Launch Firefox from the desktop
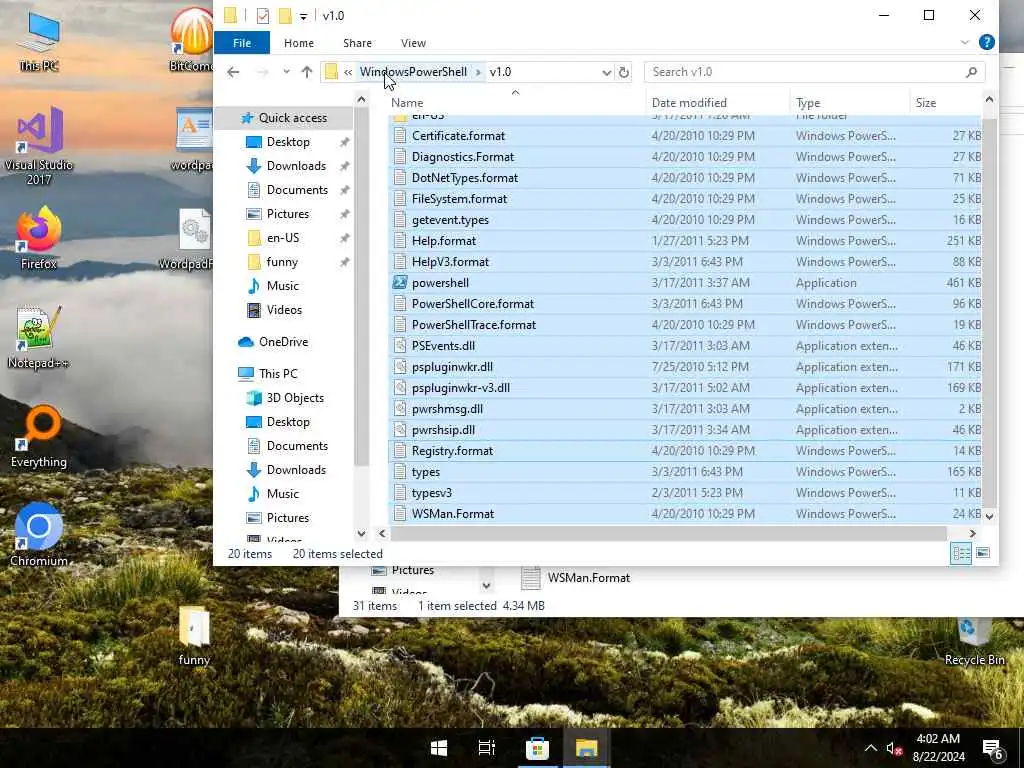This screenshot has width=1024, height=768. (39, 238)
